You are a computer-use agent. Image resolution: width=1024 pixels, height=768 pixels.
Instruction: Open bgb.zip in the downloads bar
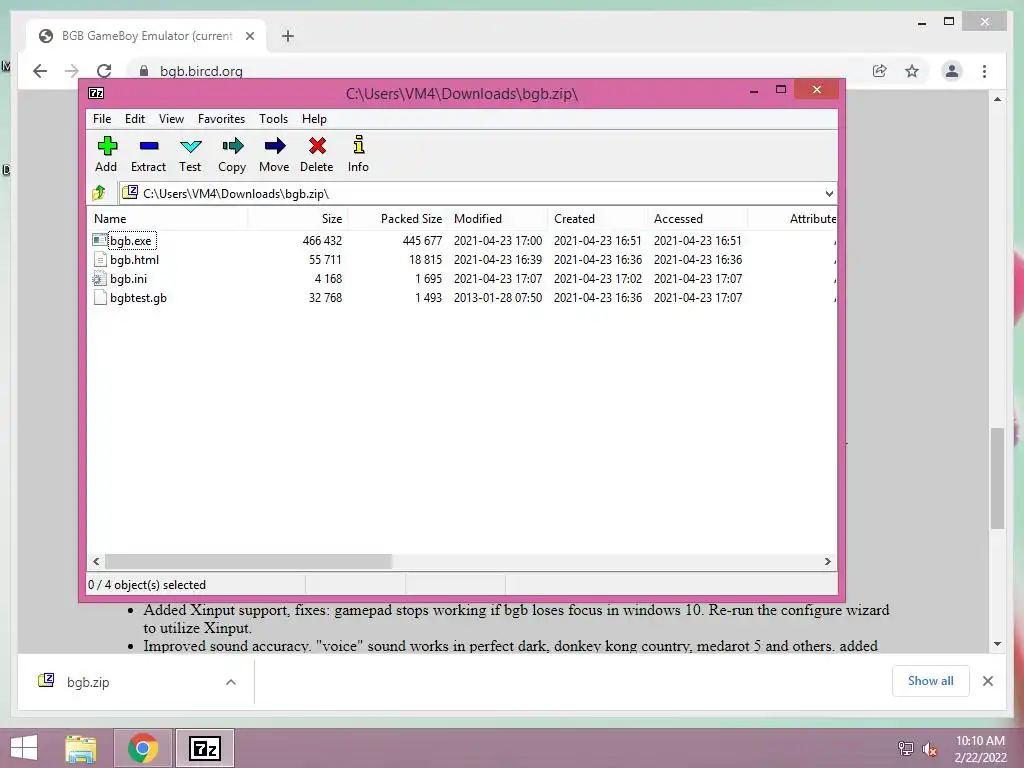pyautogui.click(x=88, y=682)
